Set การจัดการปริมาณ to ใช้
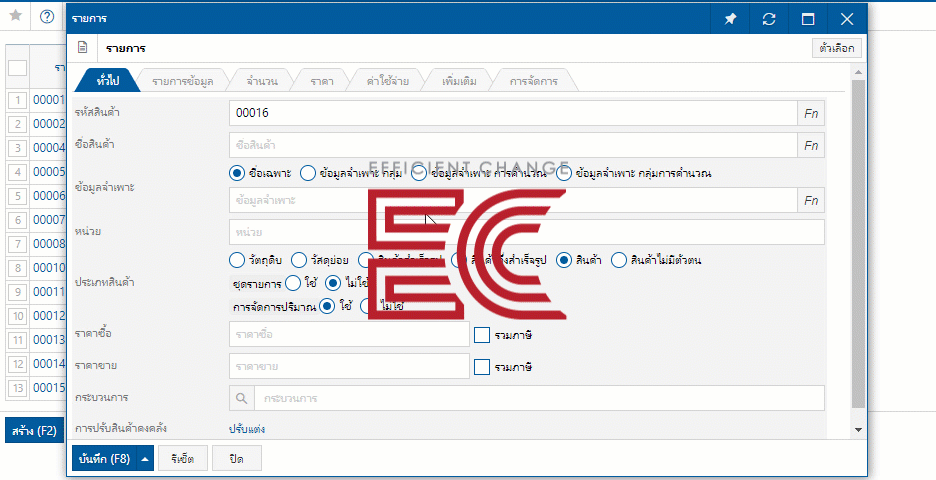Screen dimensions: 936x480 [x=327, y=306]
